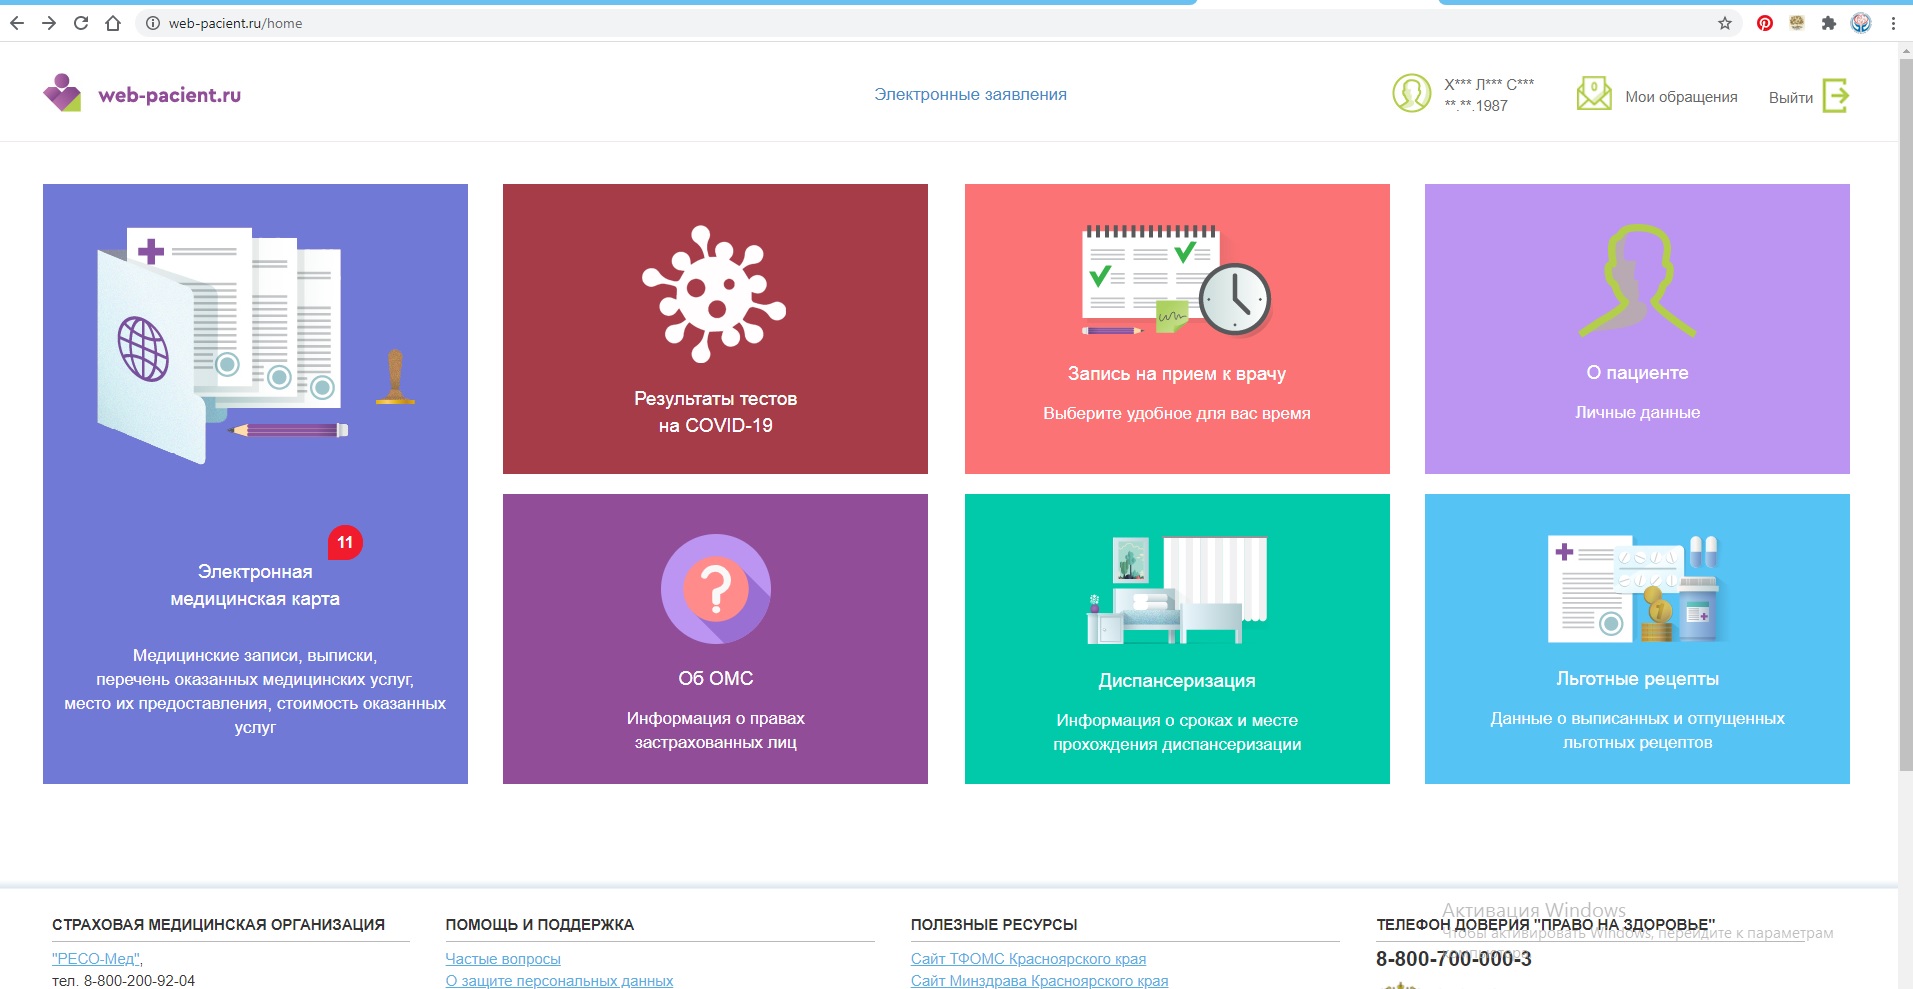Open the COVID-19 virus icon tile
The width and height of the screenshot is (1913, 989).
714,293
